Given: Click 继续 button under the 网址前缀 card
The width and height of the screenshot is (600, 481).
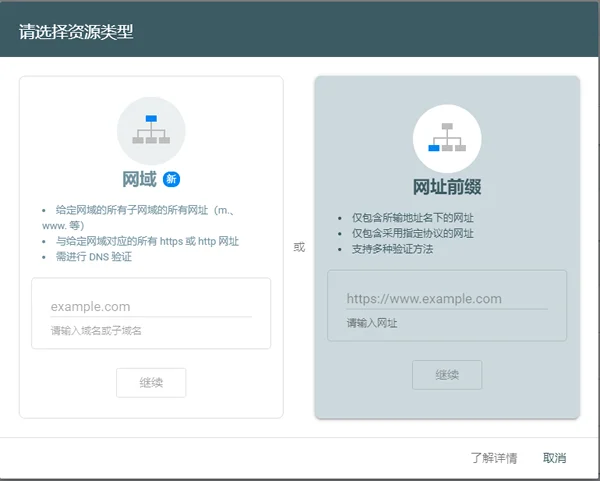Looking at the screenshot, I should (x=447, y=375).
